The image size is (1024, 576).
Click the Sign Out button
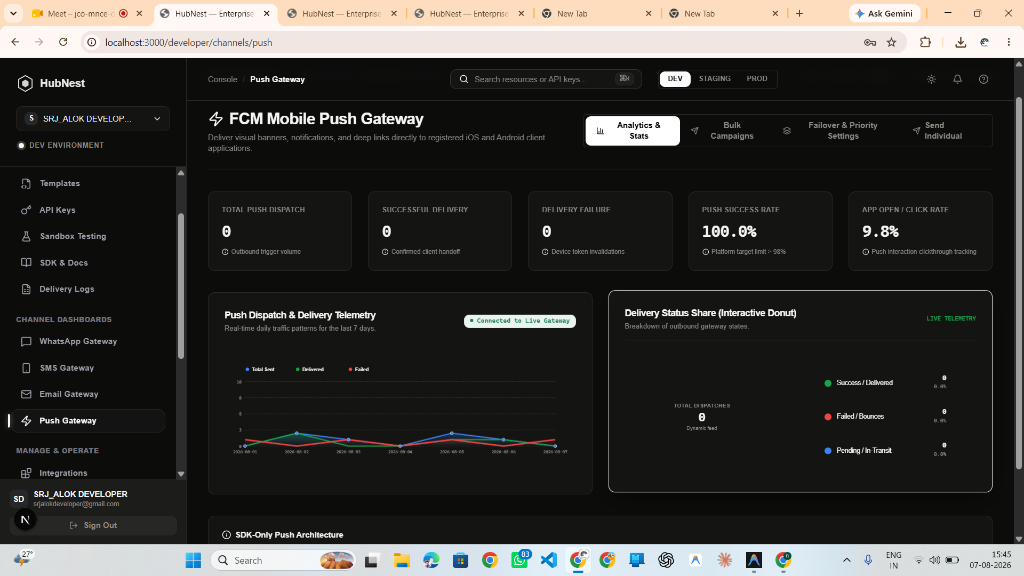point(93,525)
